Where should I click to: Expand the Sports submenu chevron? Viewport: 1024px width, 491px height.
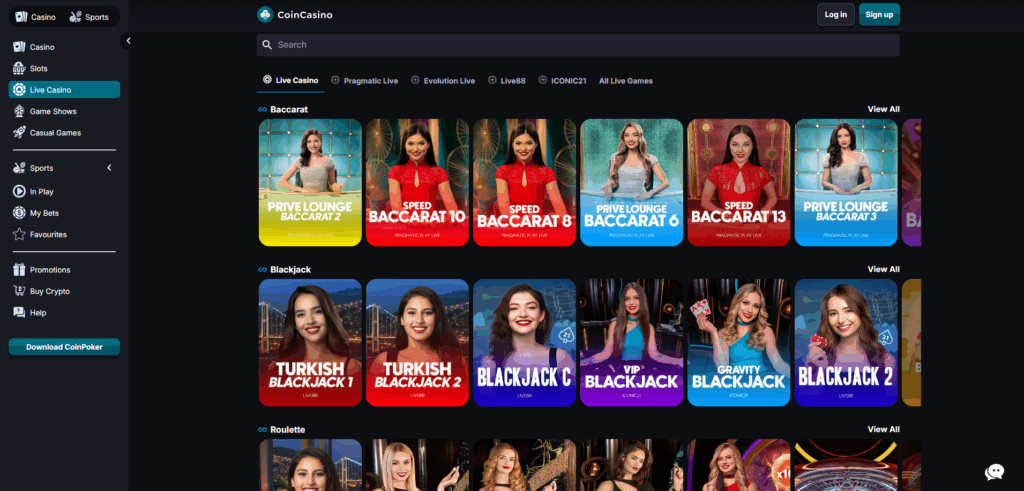tap(109, 168)
